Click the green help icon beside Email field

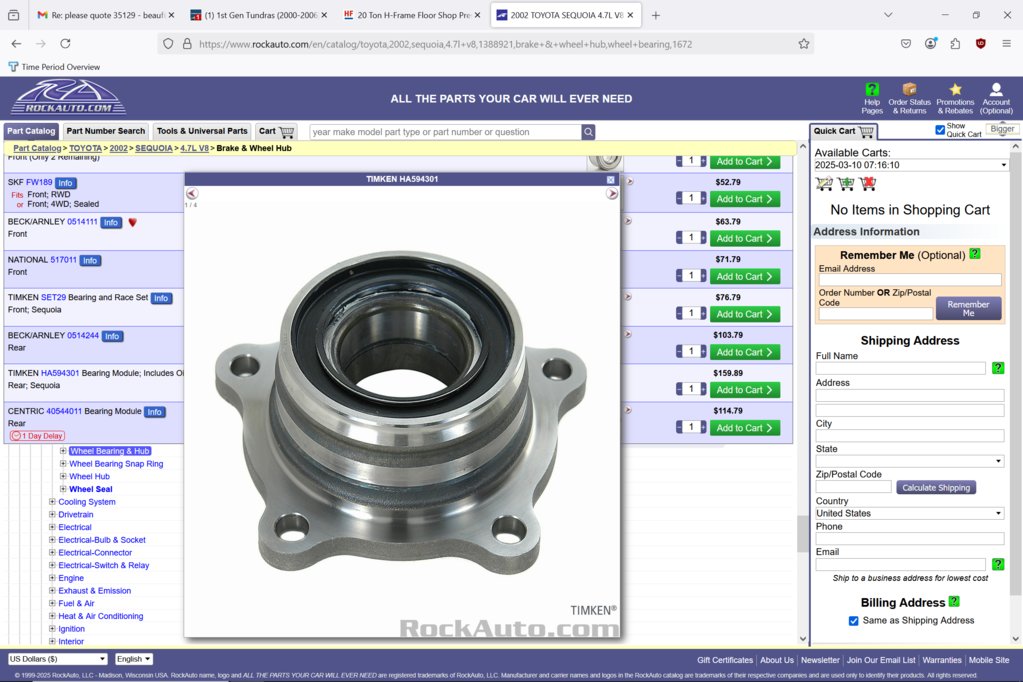(x=998, y=564)
